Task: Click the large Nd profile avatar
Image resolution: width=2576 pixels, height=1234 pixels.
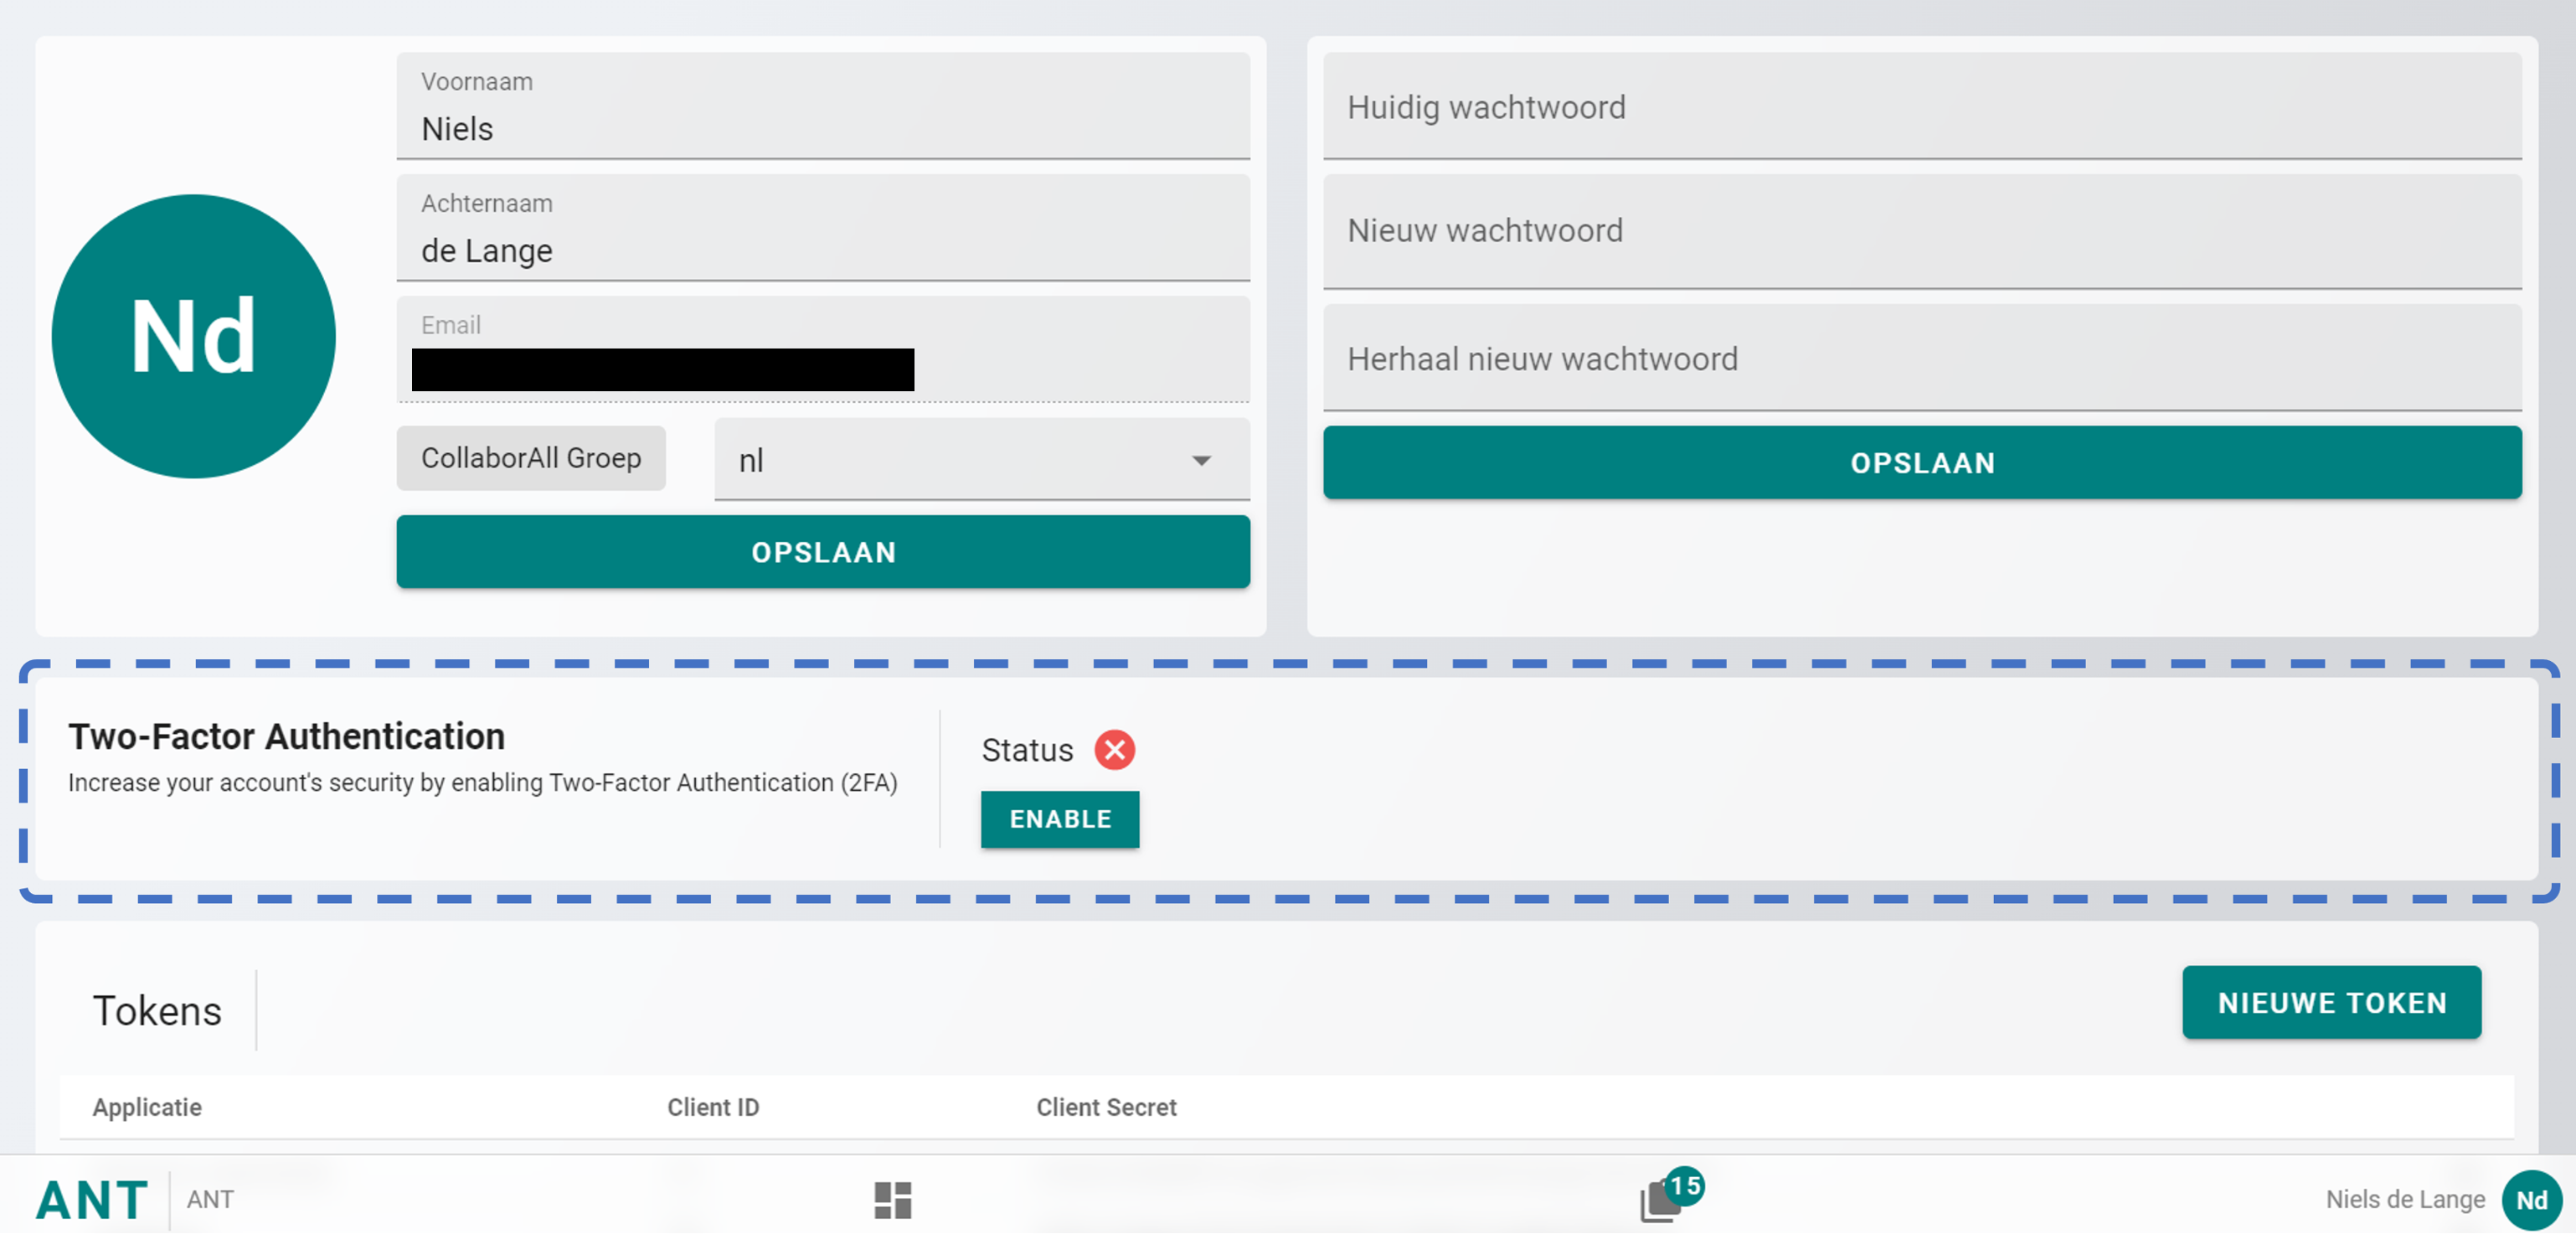Action: (x=193, y=336)
